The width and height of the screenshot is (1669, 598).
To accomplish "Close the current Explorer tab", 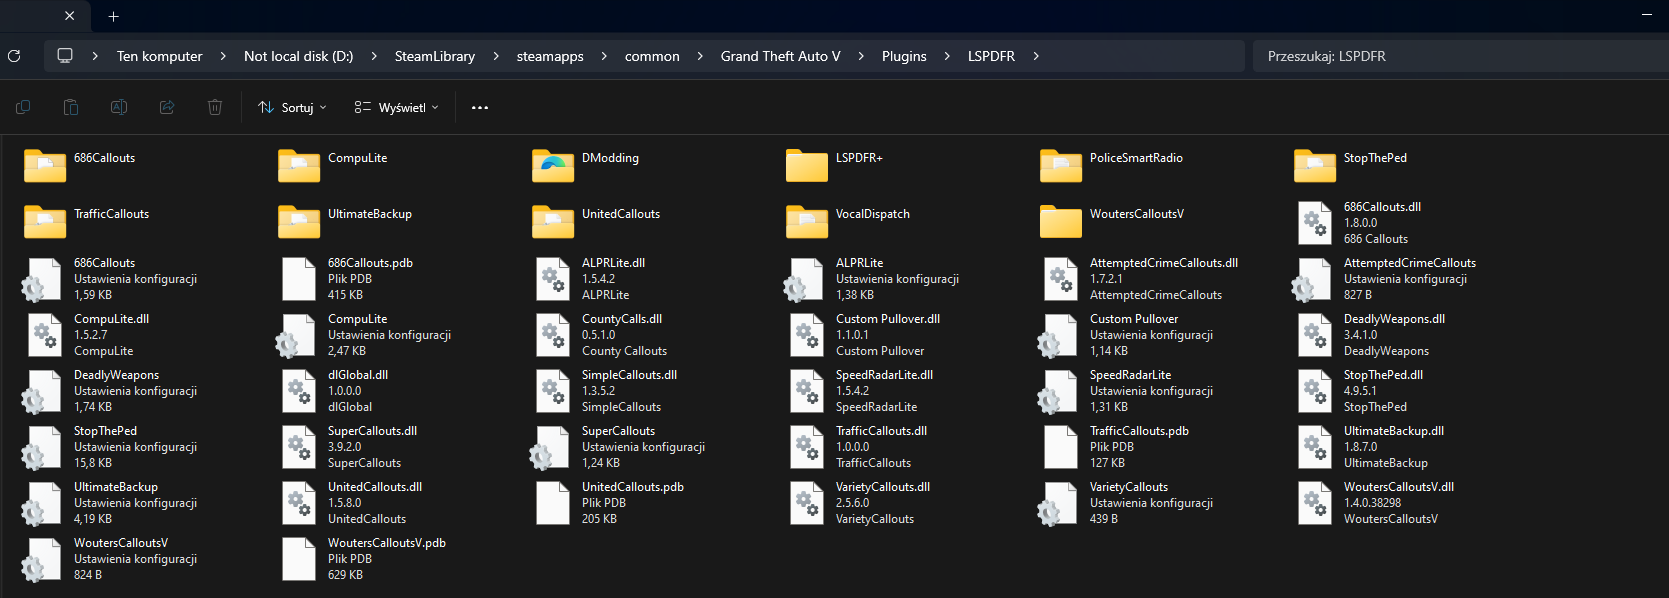I will (x=69, y=16).
